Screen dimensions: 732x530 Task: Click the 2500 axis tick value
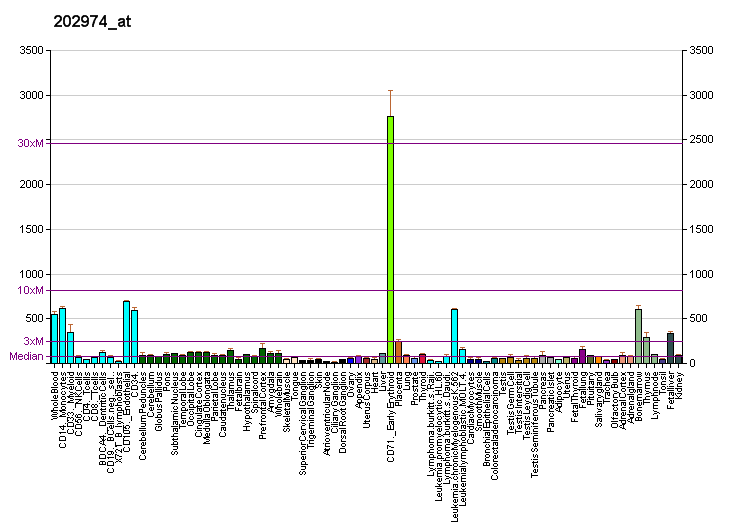701,140
